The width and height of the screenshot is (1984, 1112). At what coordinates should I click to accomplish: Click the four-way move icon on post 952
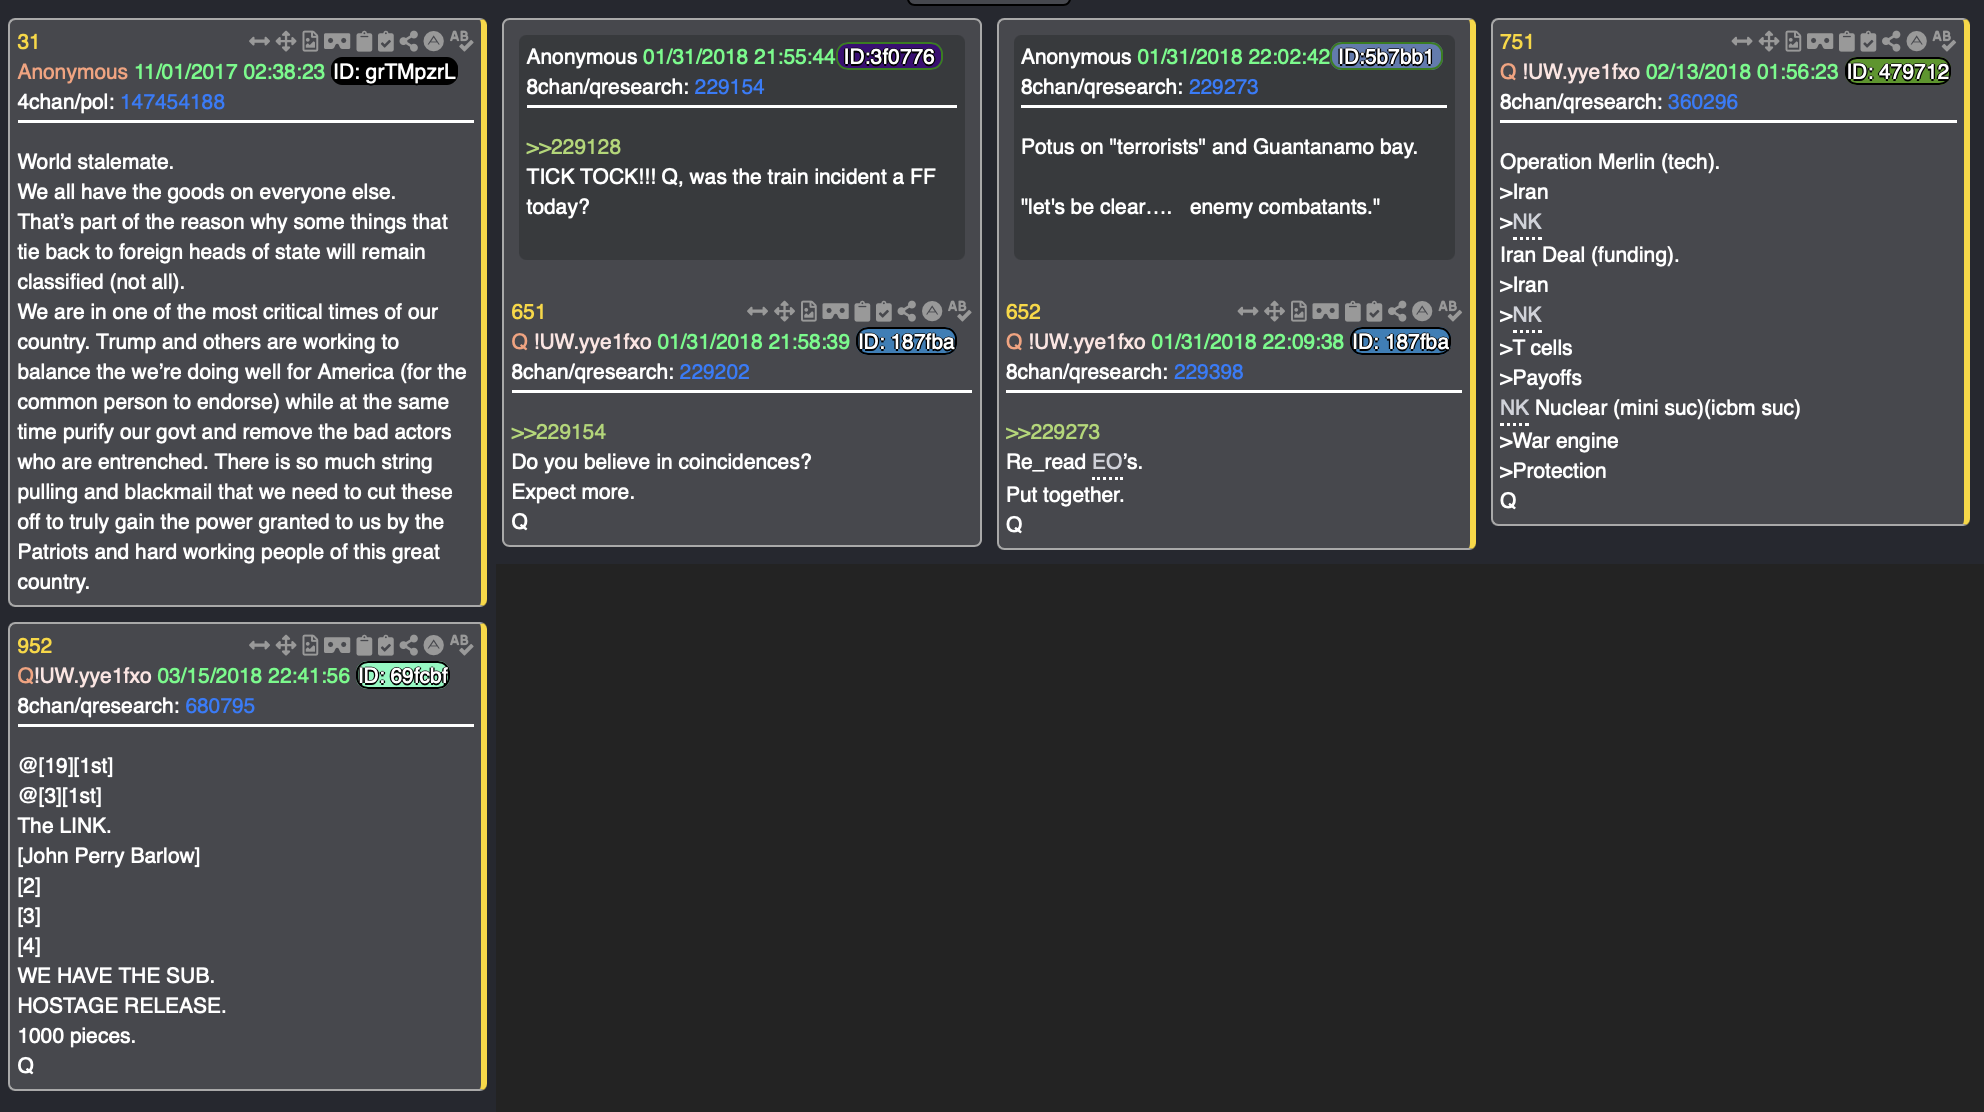coord(286,645)
